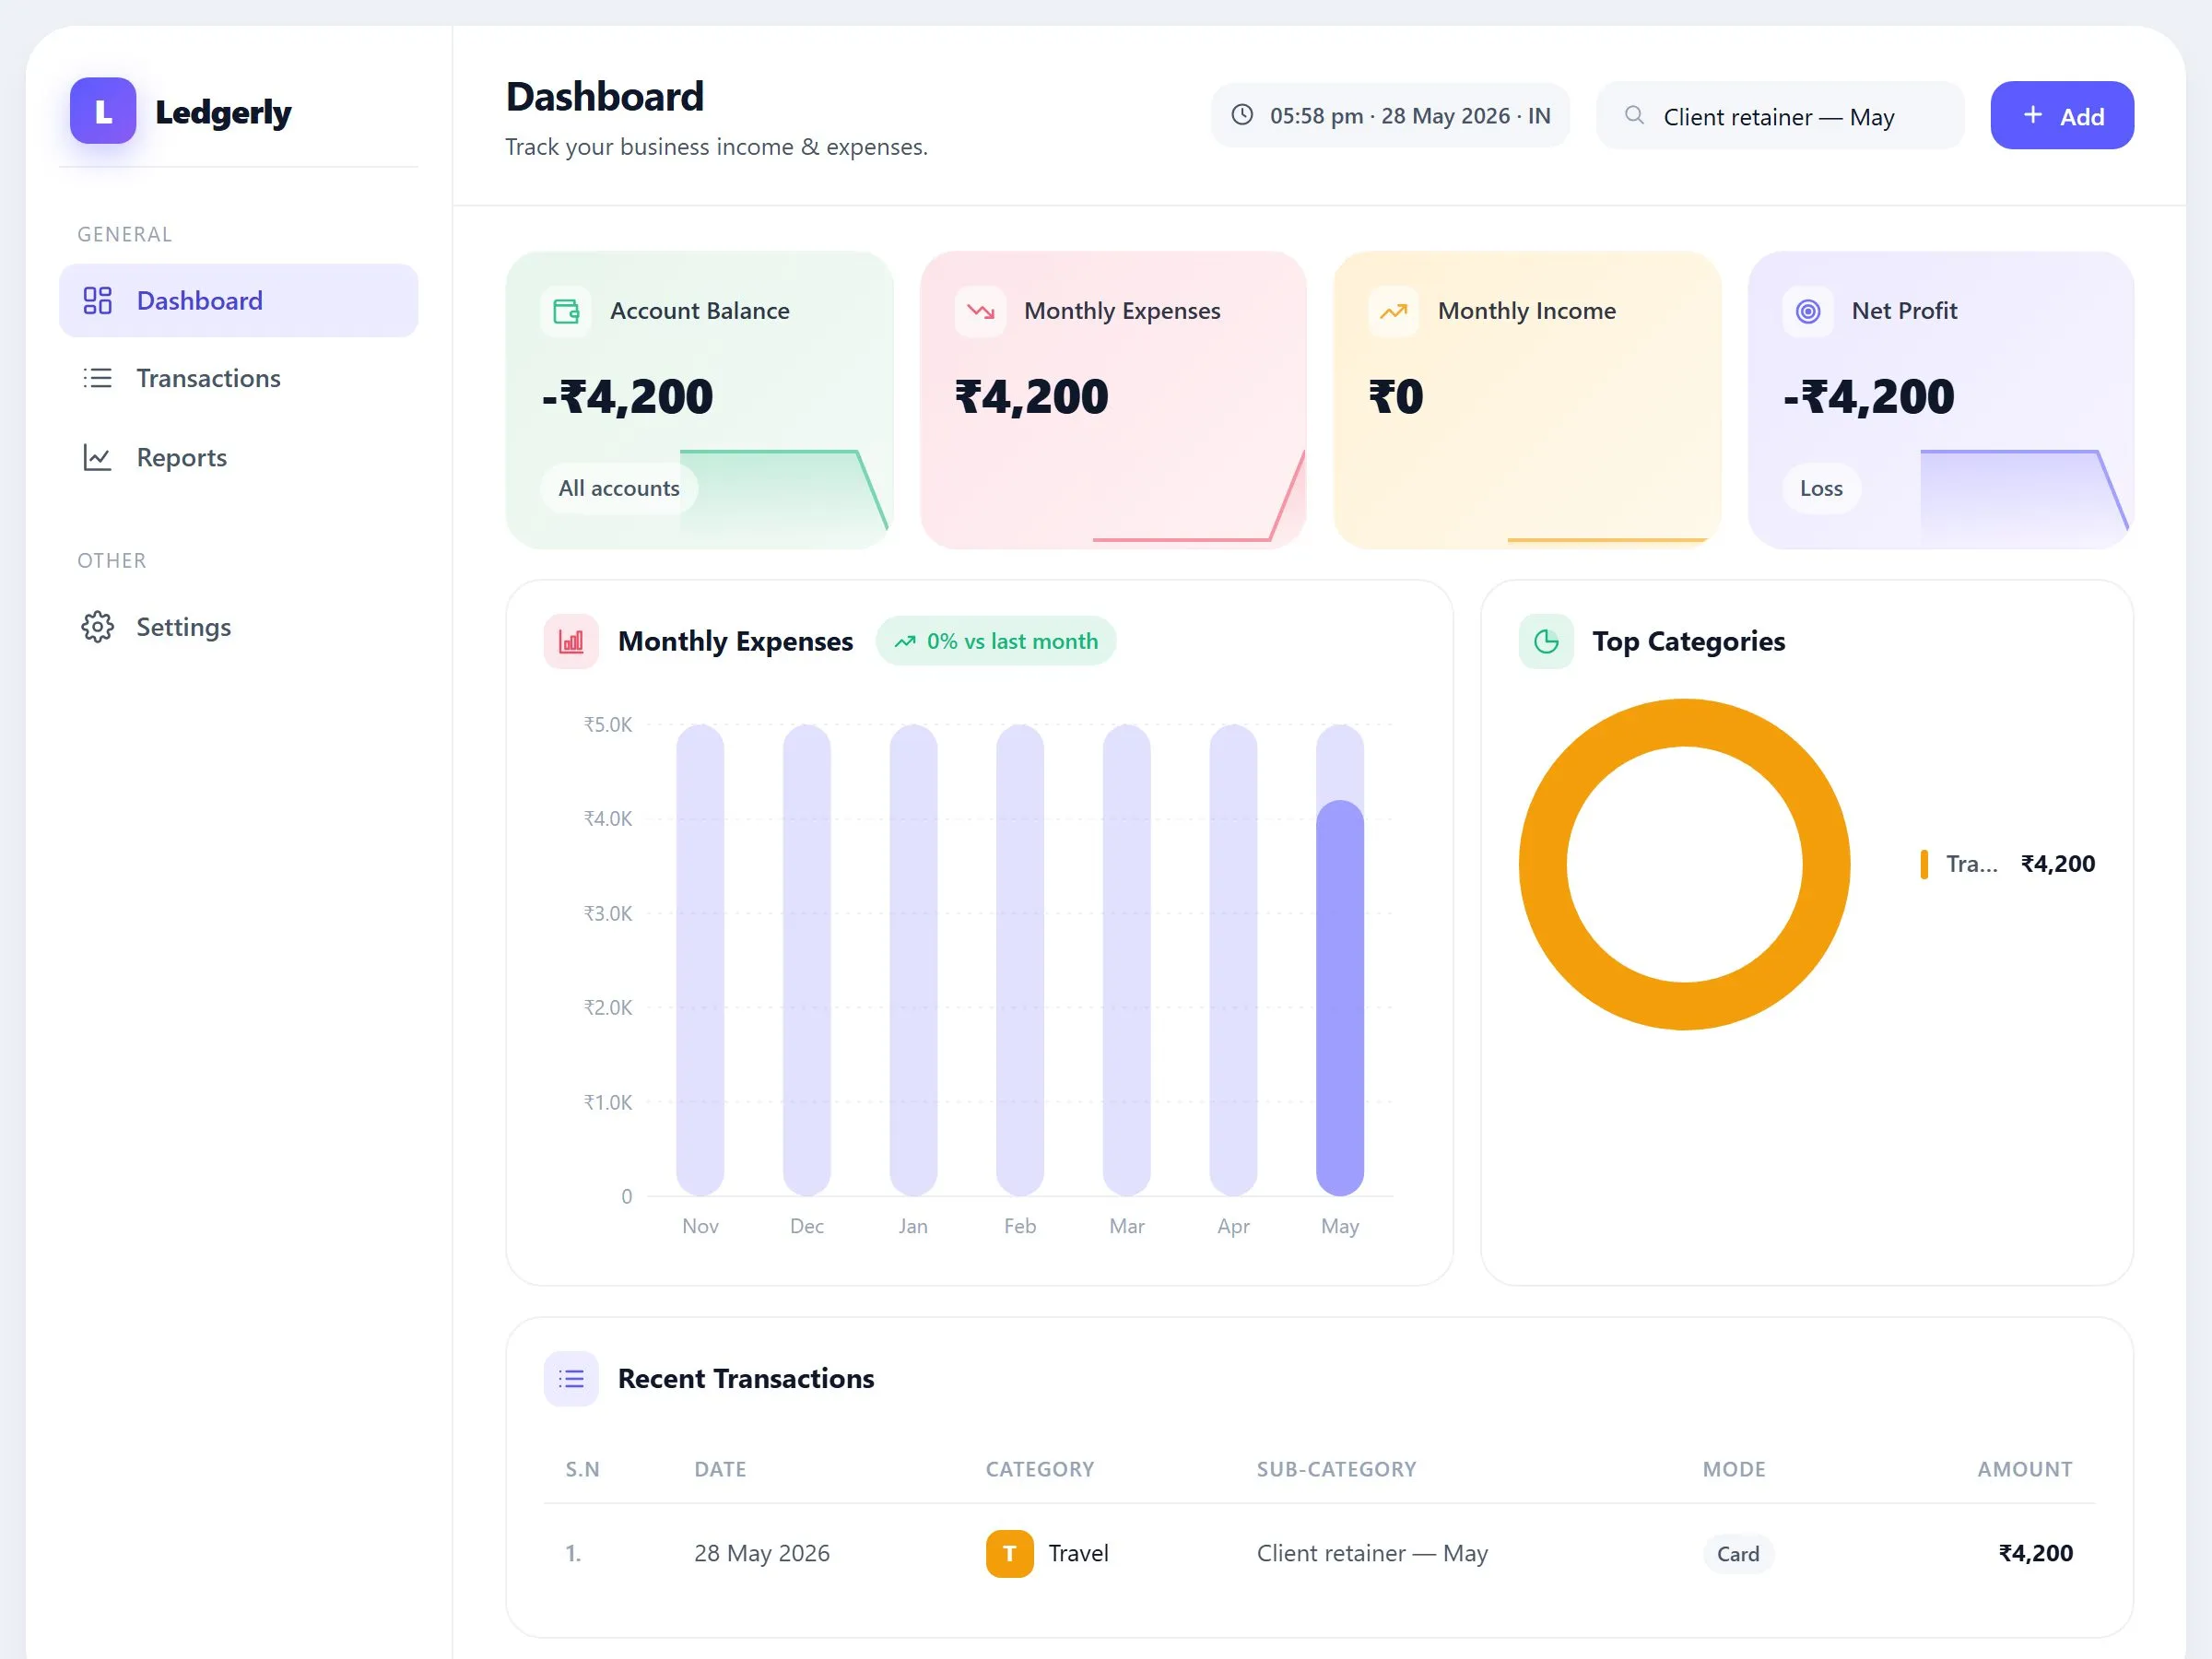Click the Loss badge on Net Profit
The image size is (2212, 1659).
(x=1821, y=489)
